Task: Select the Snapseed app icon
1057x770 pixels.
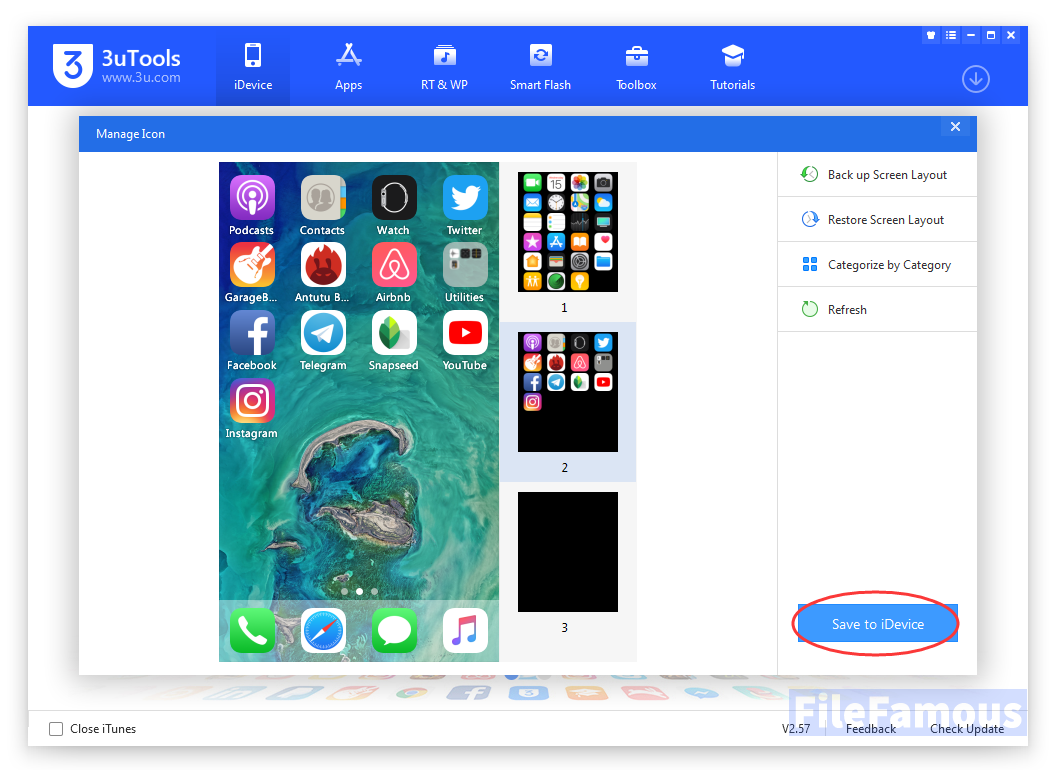Action: click(x=394, y=333)
